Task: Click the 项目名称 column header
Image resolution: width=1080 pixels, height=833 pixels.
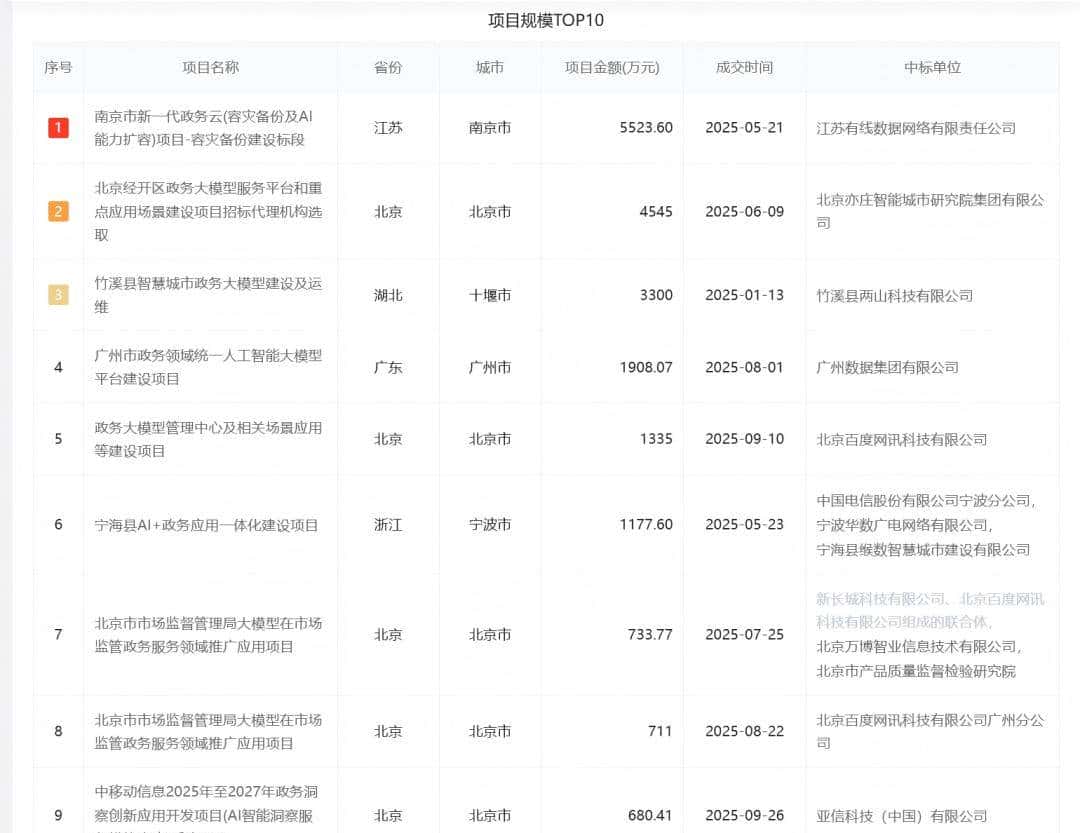Action: pos(210,67)
